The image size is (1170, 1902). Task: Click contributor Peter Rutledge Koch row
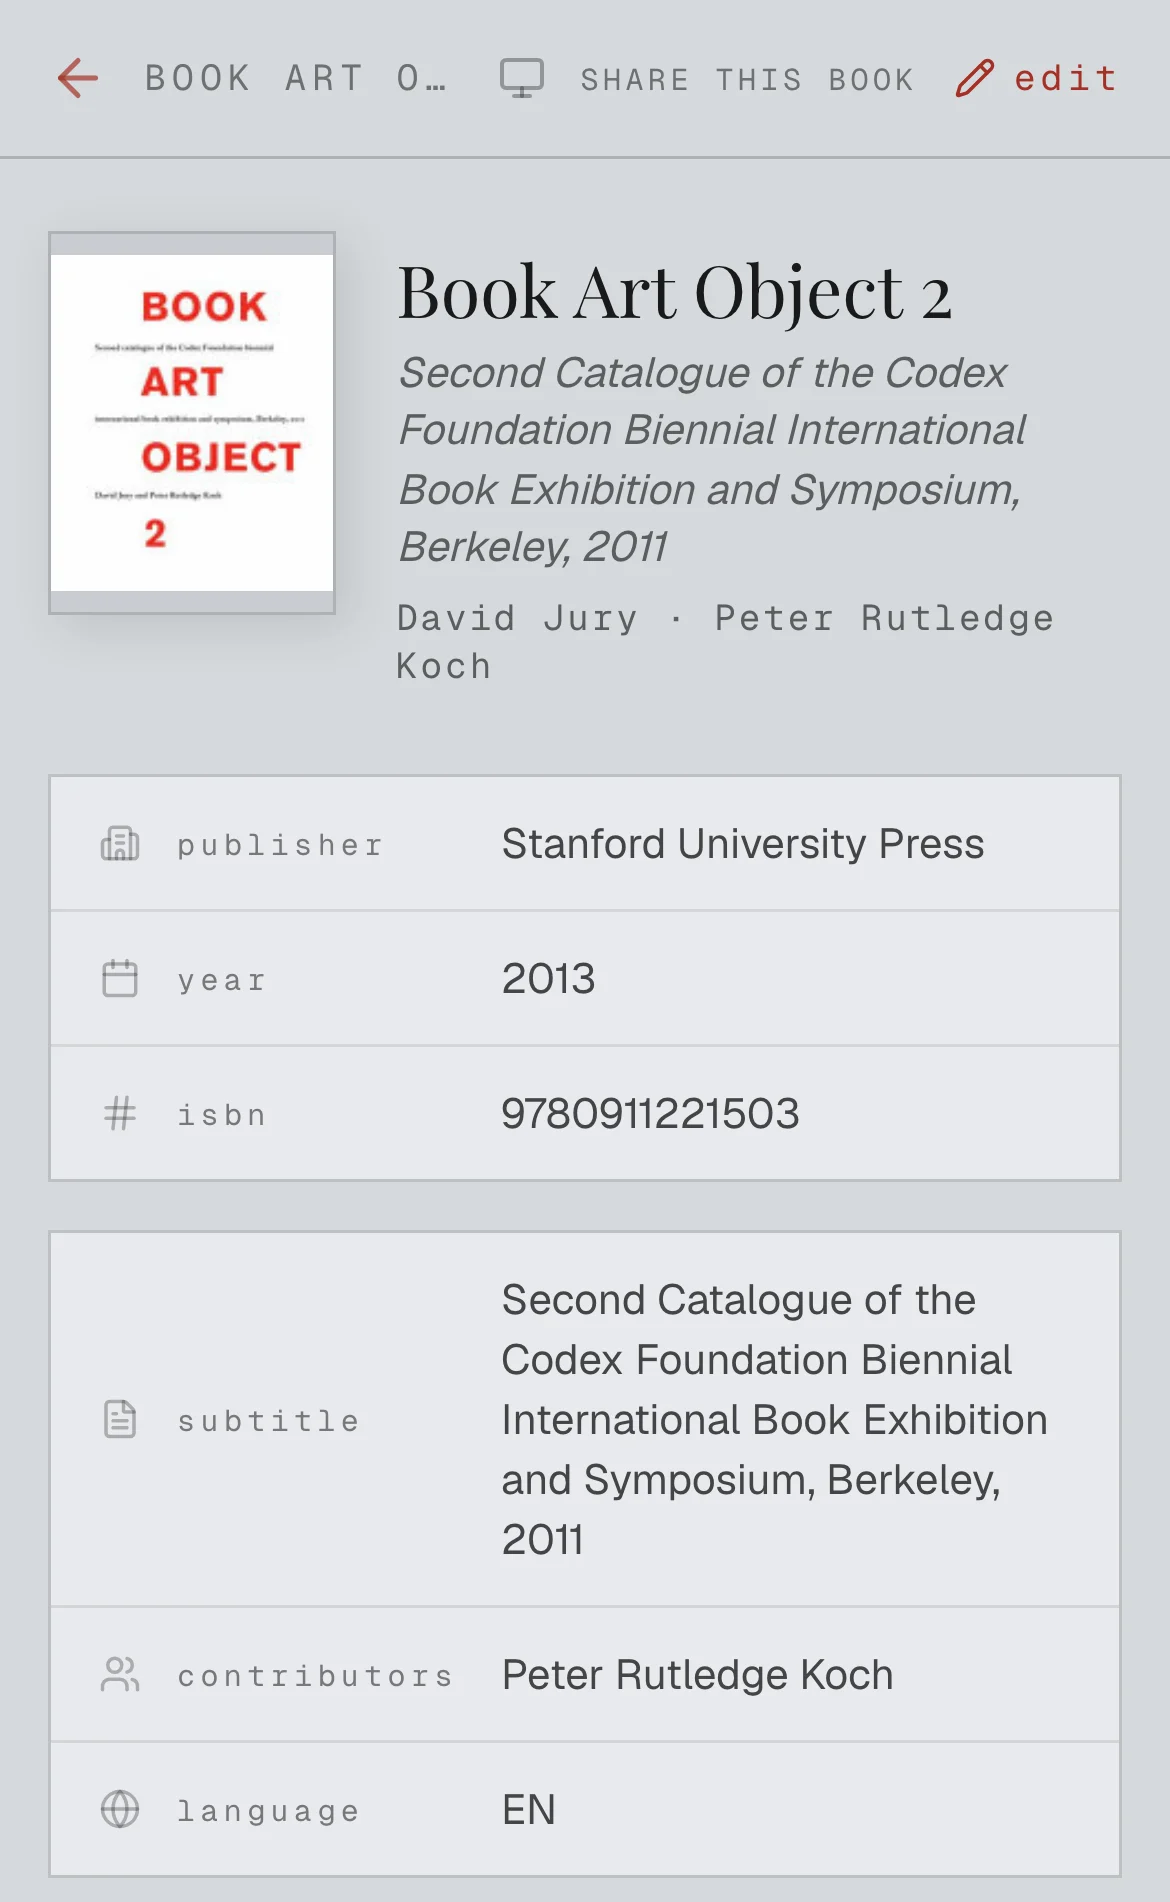point(585,1674)
